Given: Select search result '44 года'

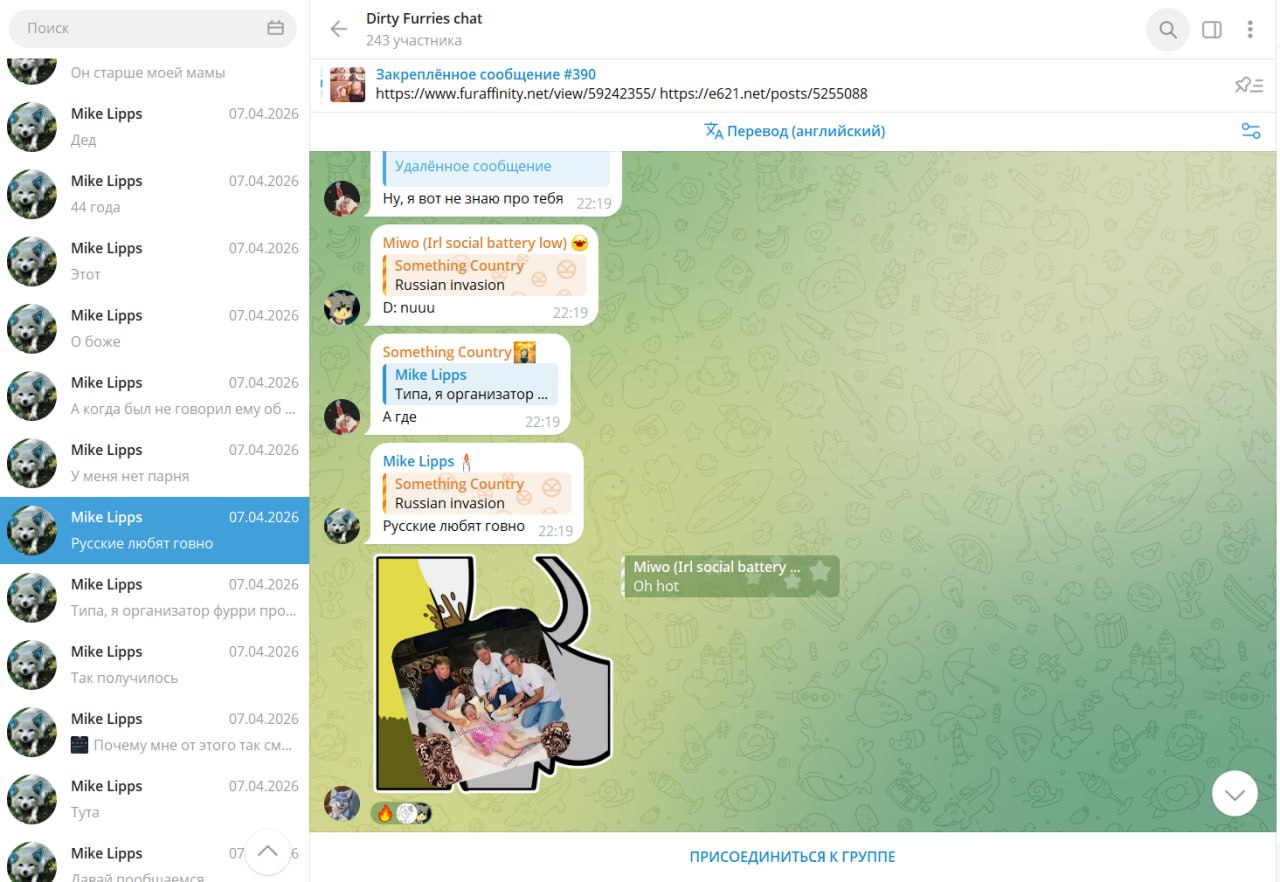Looking at the screenshot, I should (x=155, y=194).
